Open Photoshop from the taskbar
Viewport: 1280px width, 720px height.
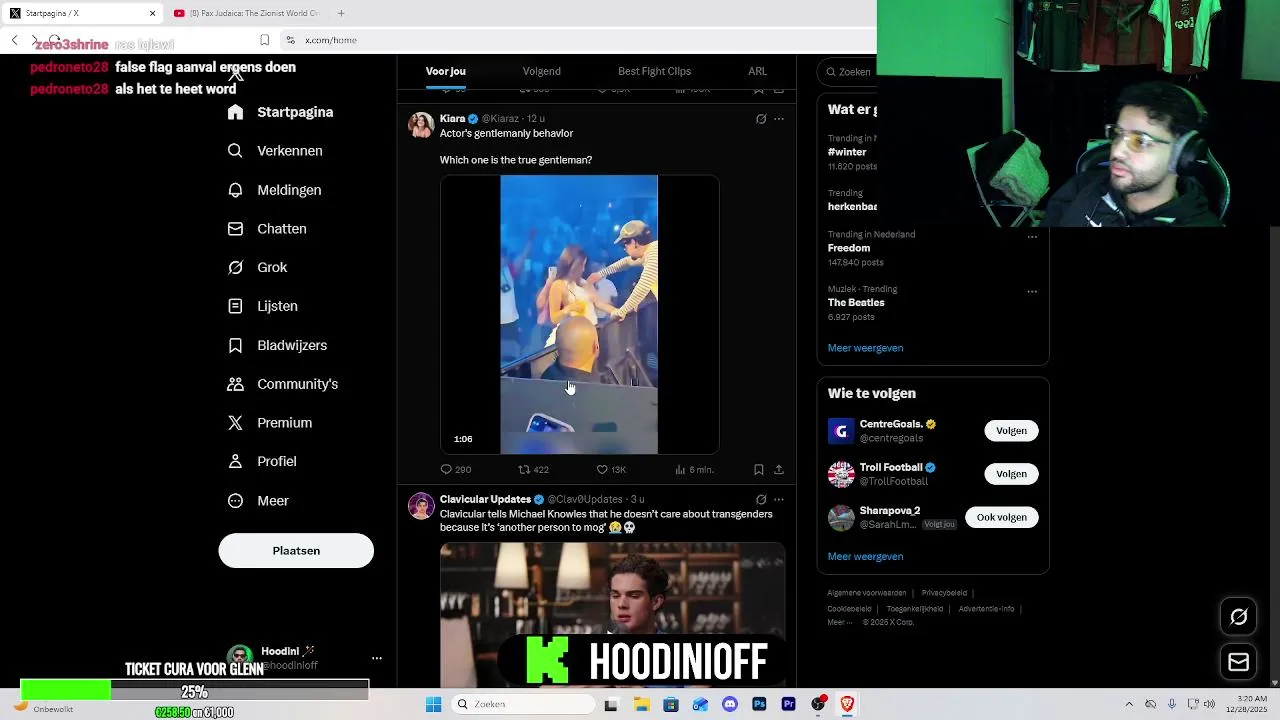pos(759,704)
